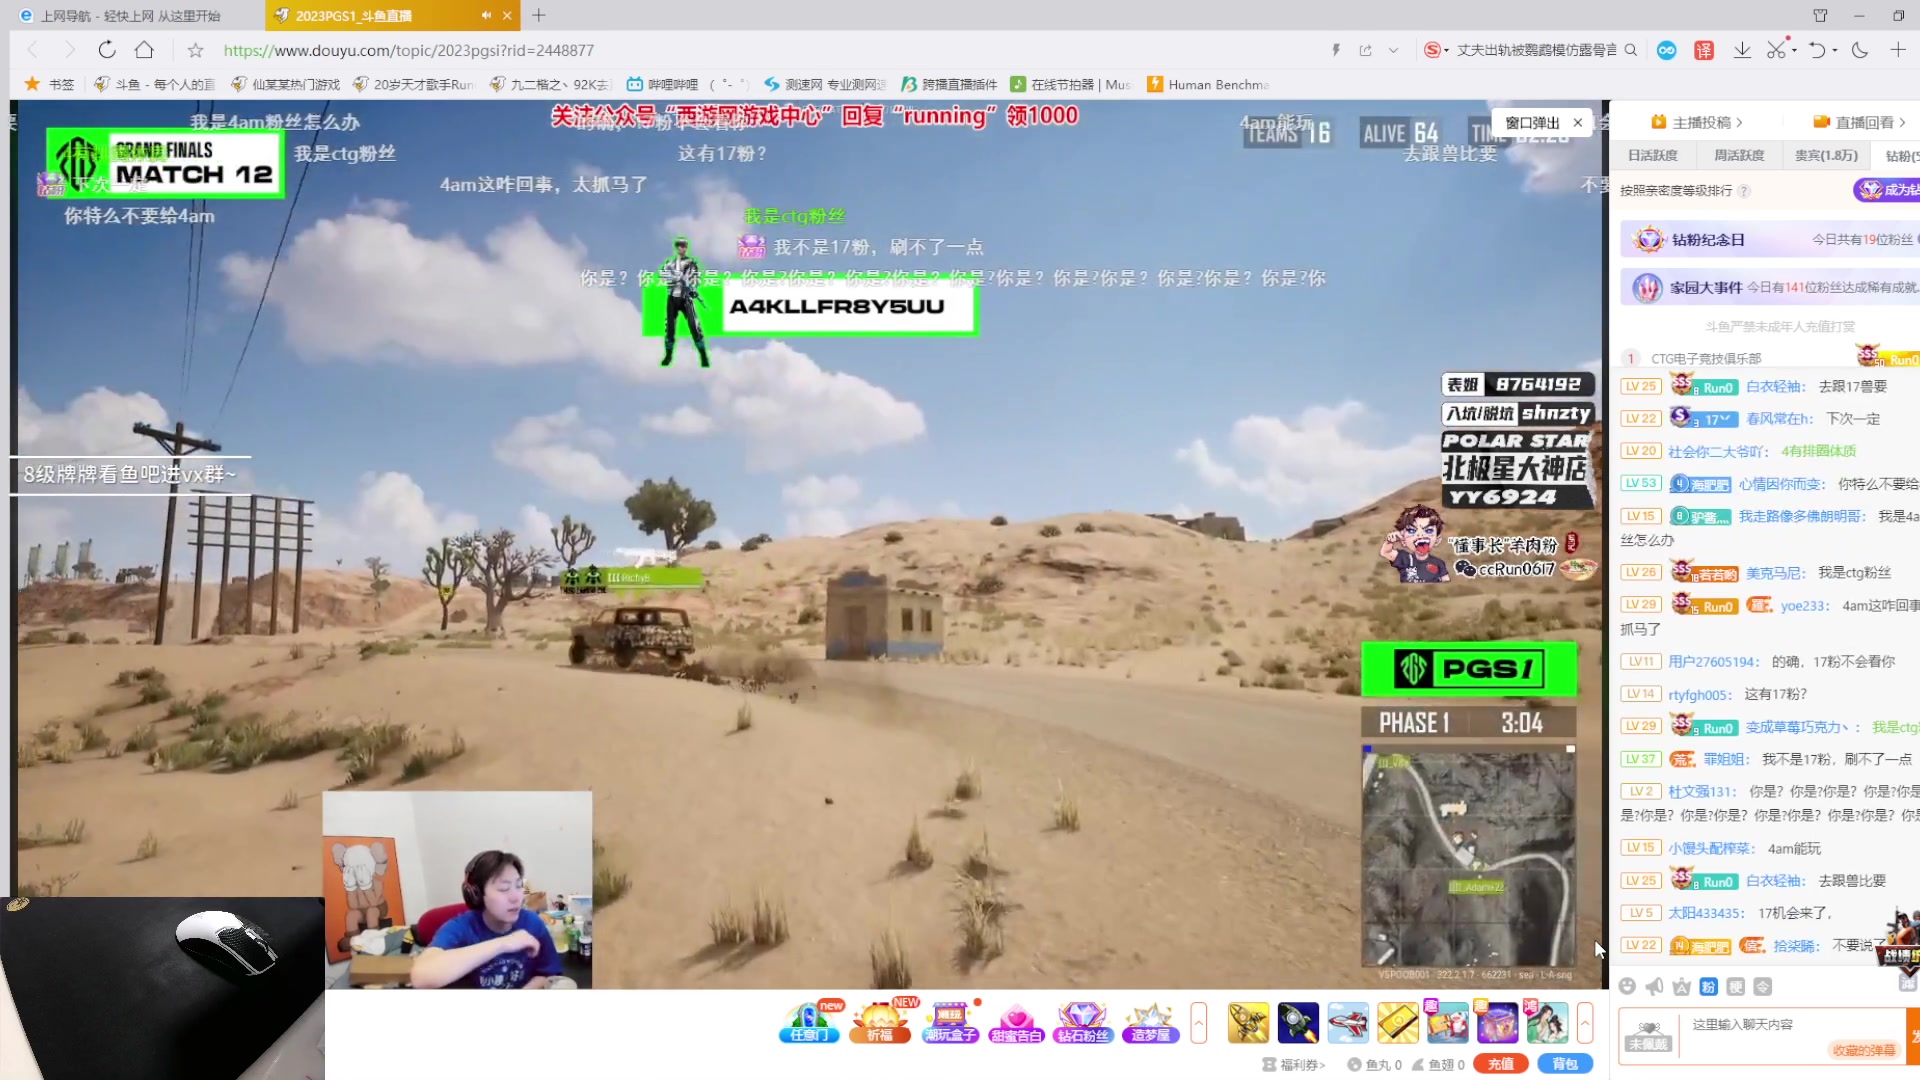Viewport: 1920px width, 1080px height.
Task: Open the browser downloads icon
Action: pyautogui.click(x=1742, y=50)
